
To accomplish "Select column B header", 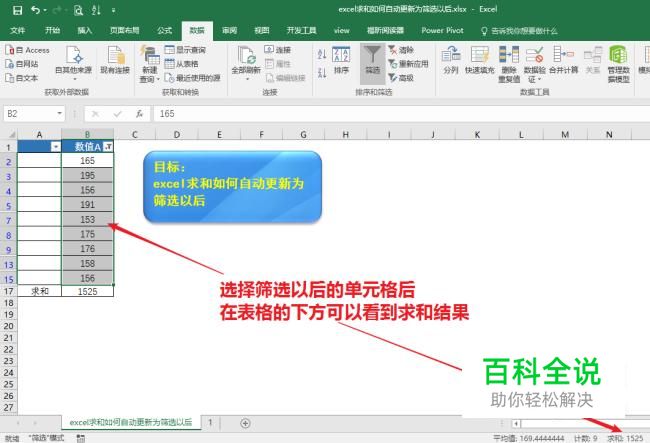I will point(87,134).
